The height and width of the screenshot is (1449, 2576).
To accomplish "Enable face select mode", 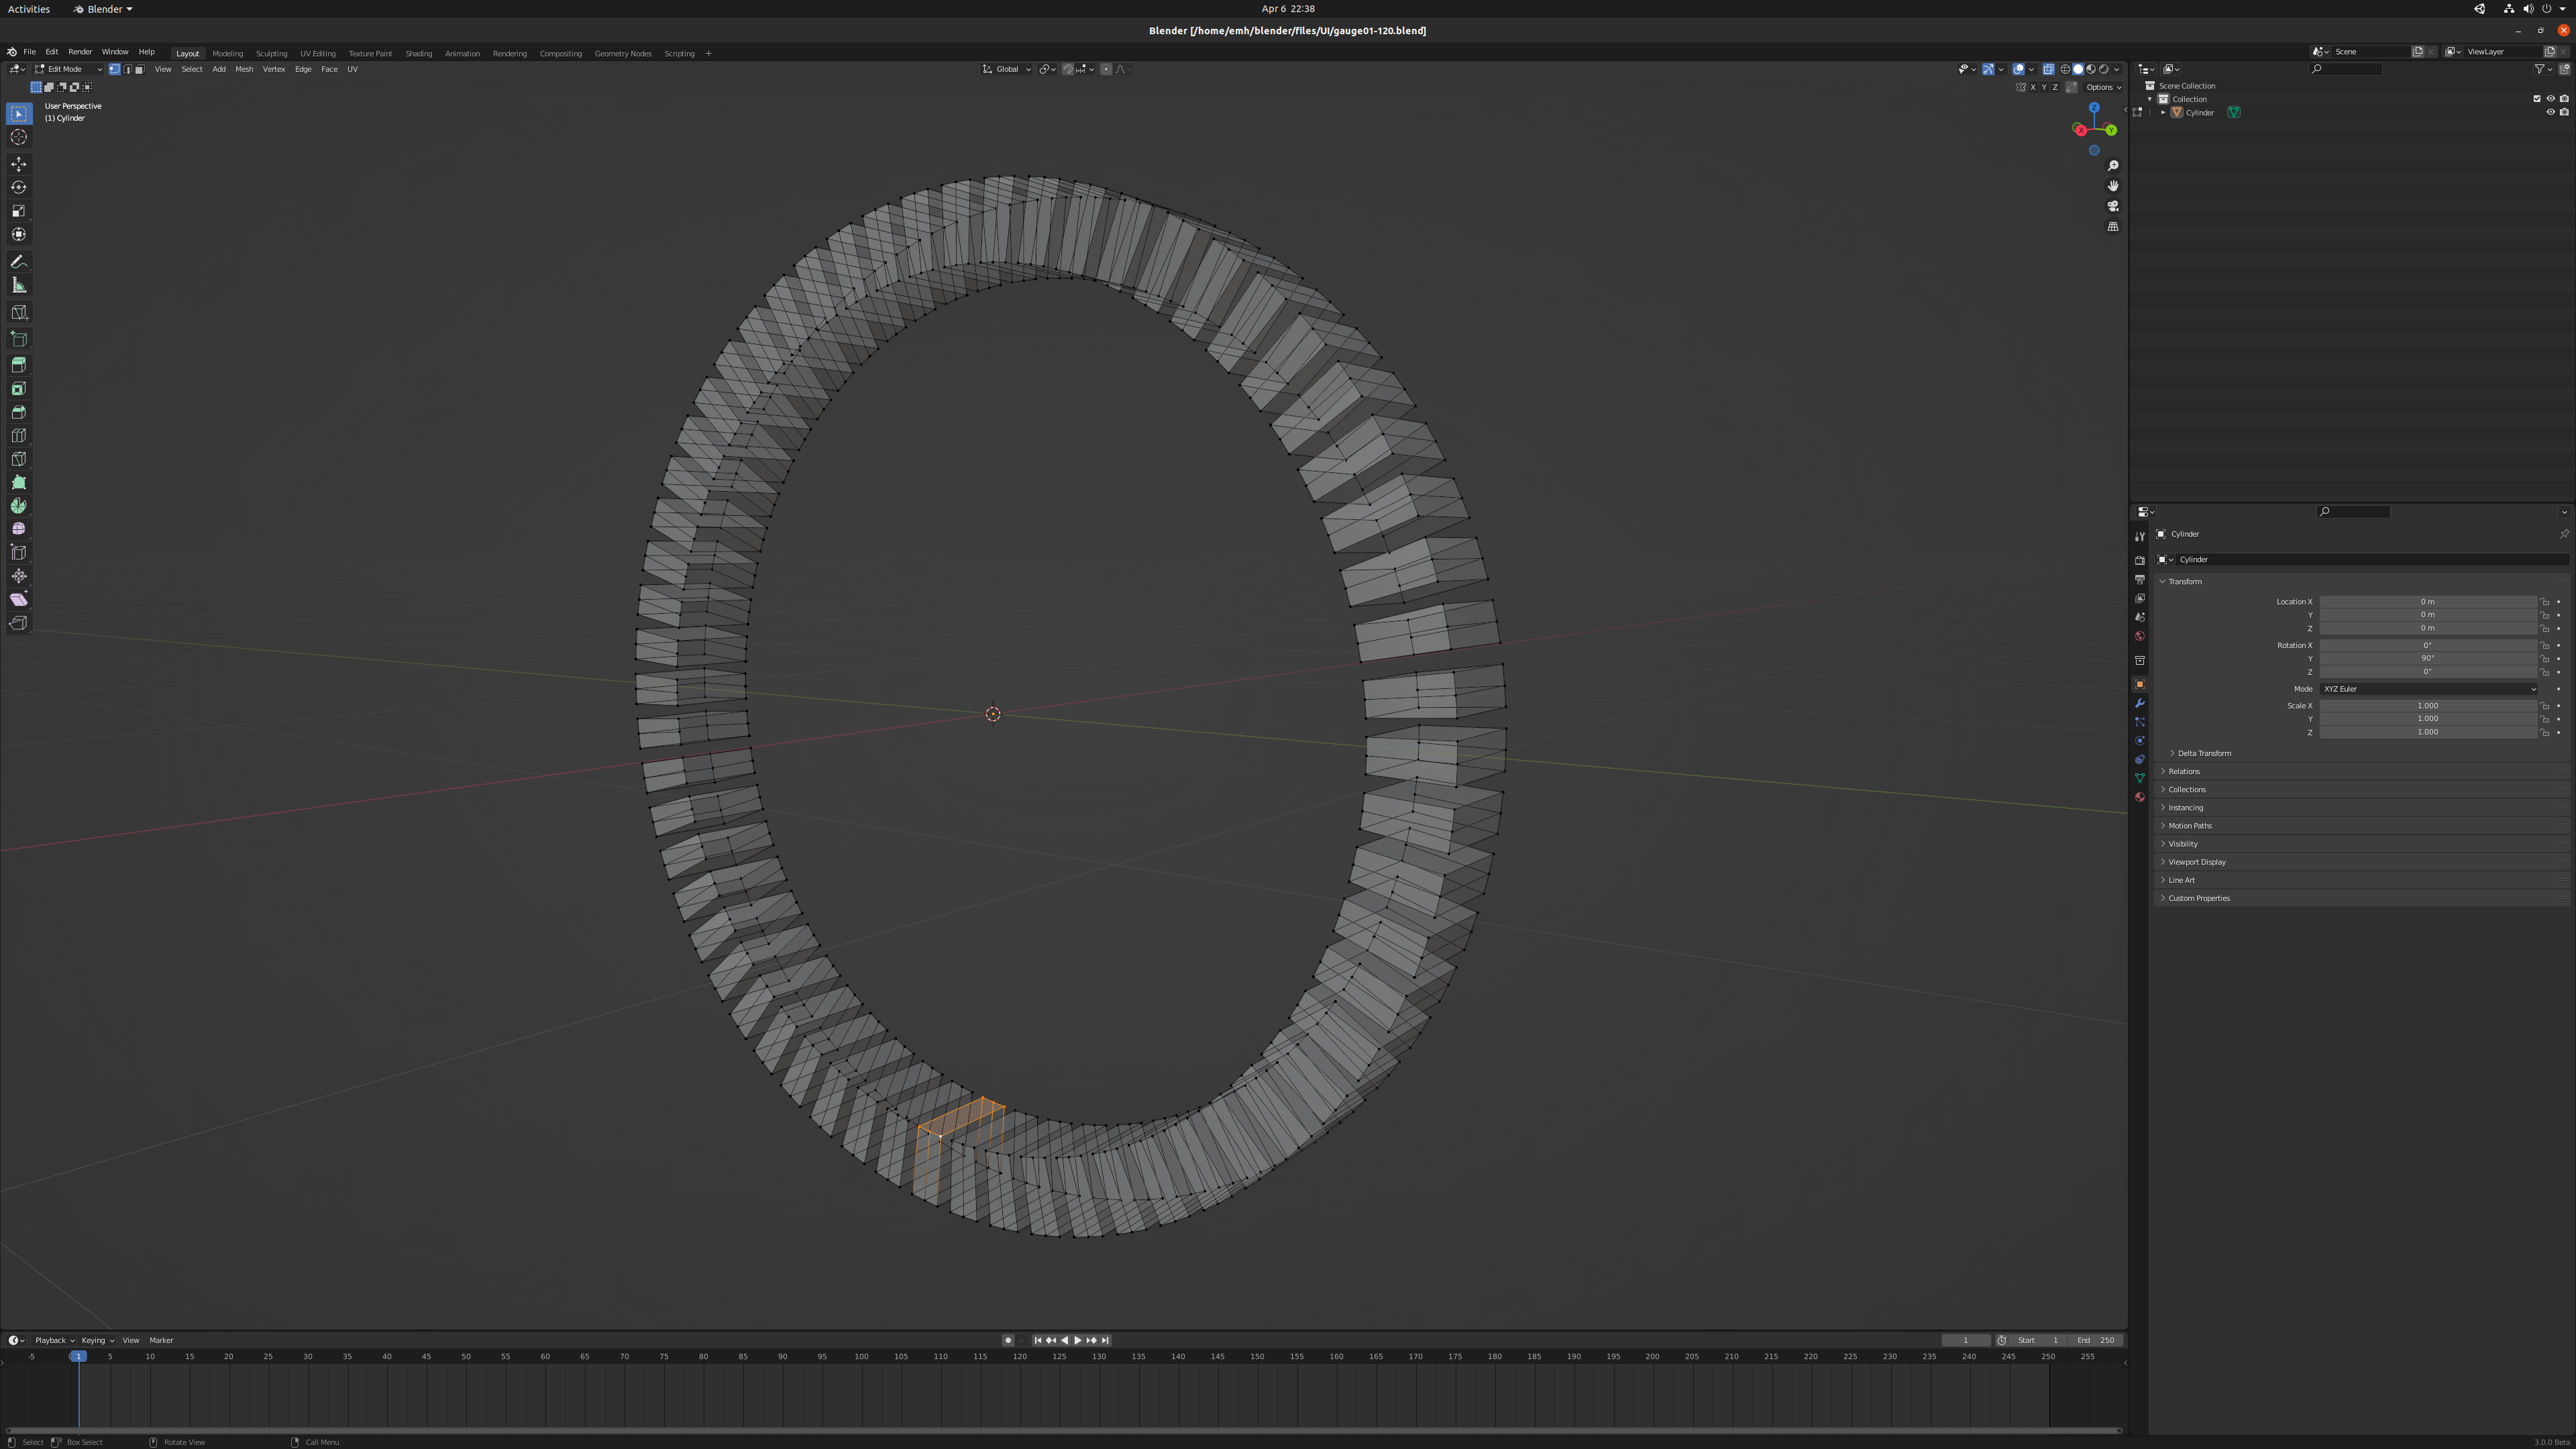I will click(x=140, y=69).
